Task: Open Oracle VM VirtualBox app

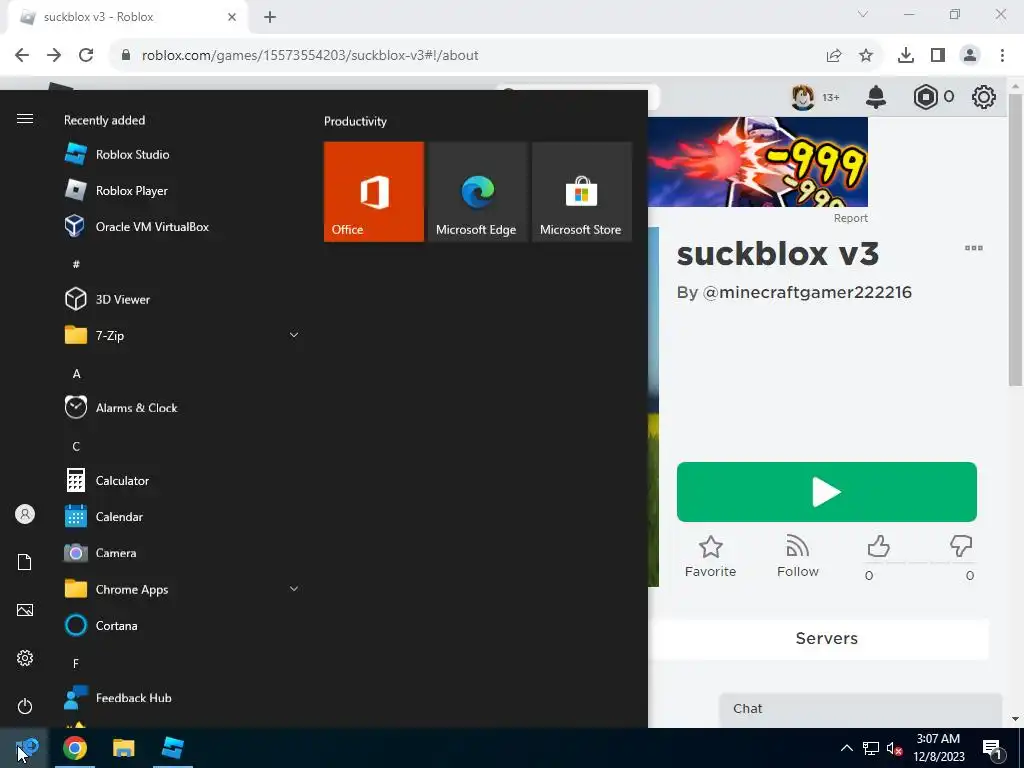Action: click(137, 227)
